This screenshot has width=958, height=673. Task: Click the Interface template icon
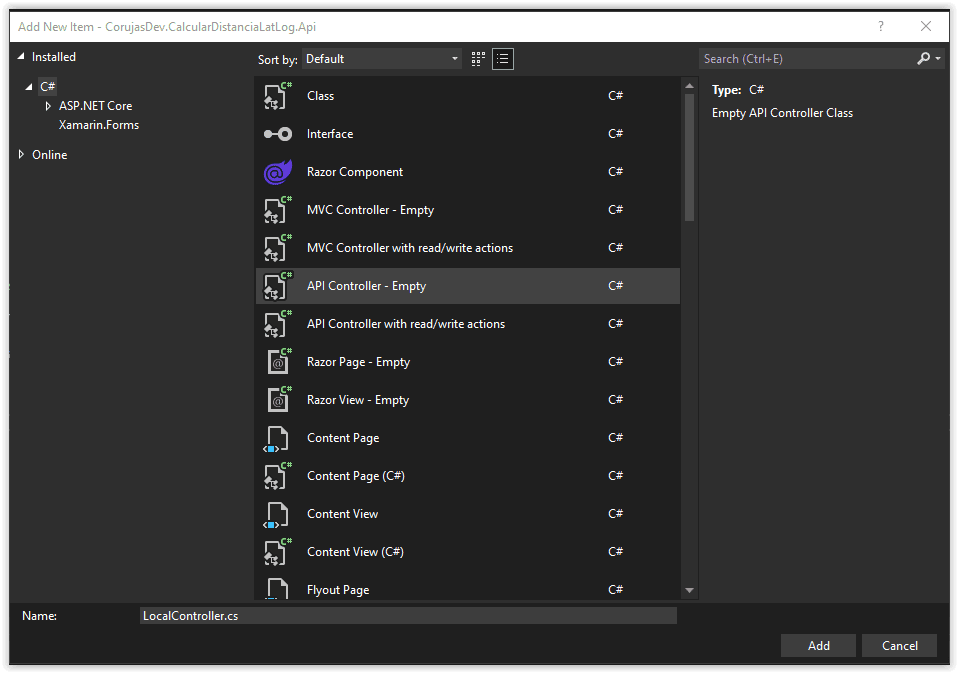tap(277, 134)
